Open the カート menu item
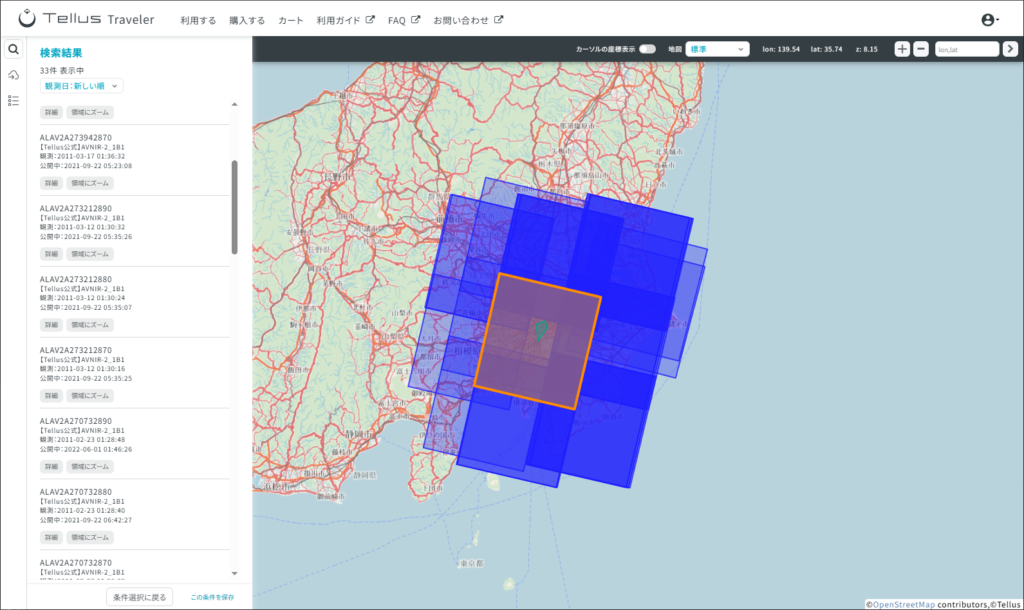The height and width of the screenshot is (610, 1024). (x=291, y=20)
